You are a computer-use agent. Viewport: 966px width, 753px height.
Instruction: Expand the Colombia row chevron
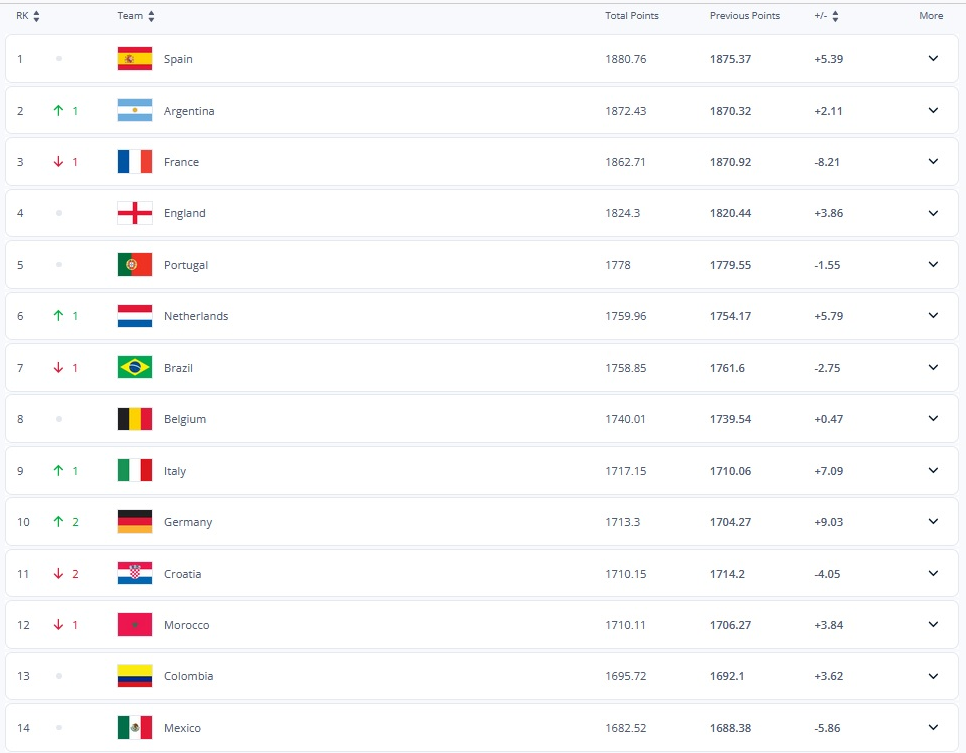tap(933, 676)
